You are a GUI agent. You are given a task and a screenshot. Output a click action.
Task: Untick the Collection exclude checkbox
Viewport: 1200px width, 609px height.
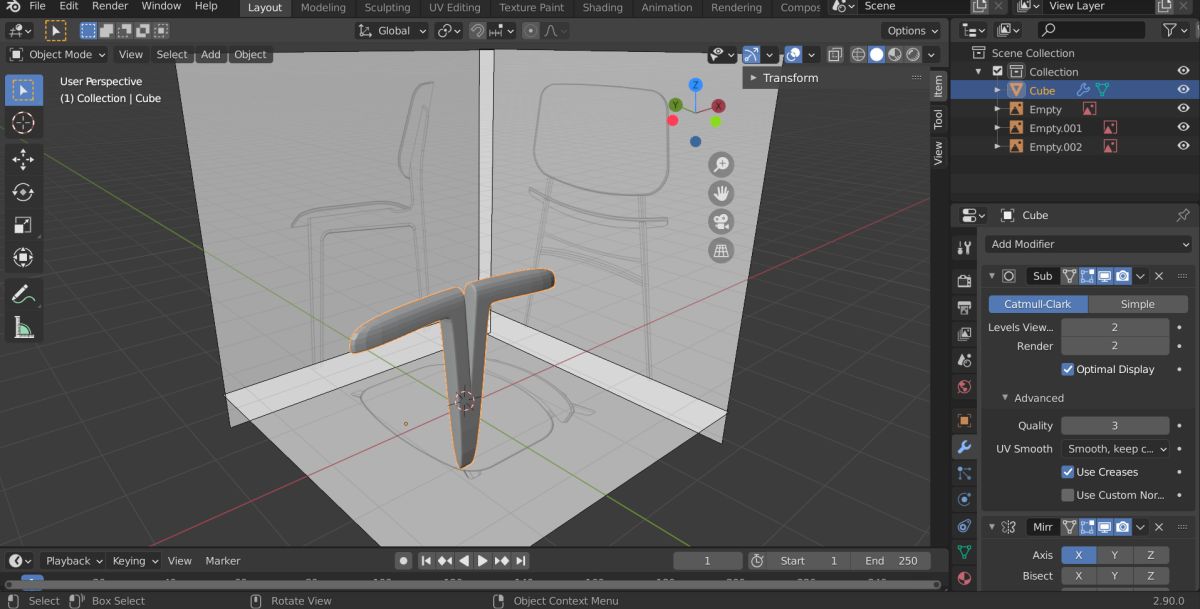(x=997, y=72)
